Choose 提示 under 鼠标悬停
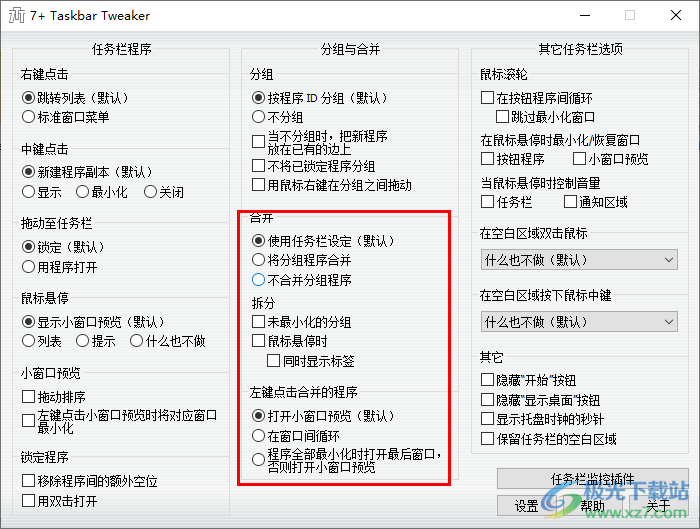The height and width of the screenshot is (529, 700). point(82,341)
